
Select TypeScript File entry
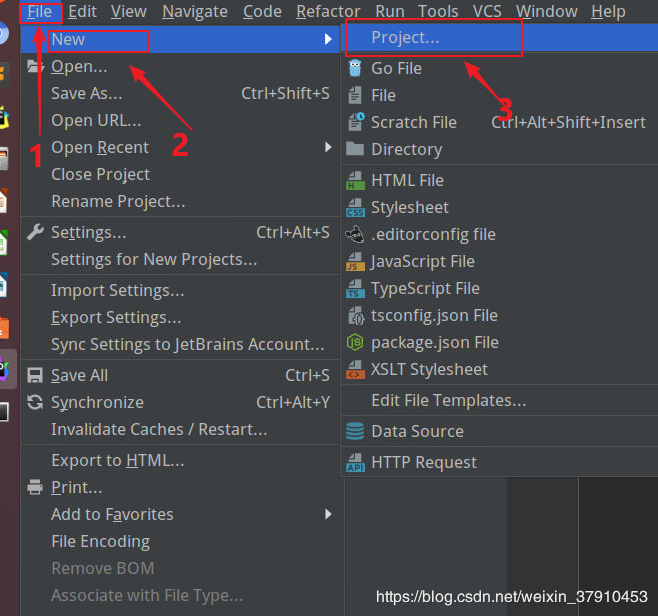[x=499, y=288]
